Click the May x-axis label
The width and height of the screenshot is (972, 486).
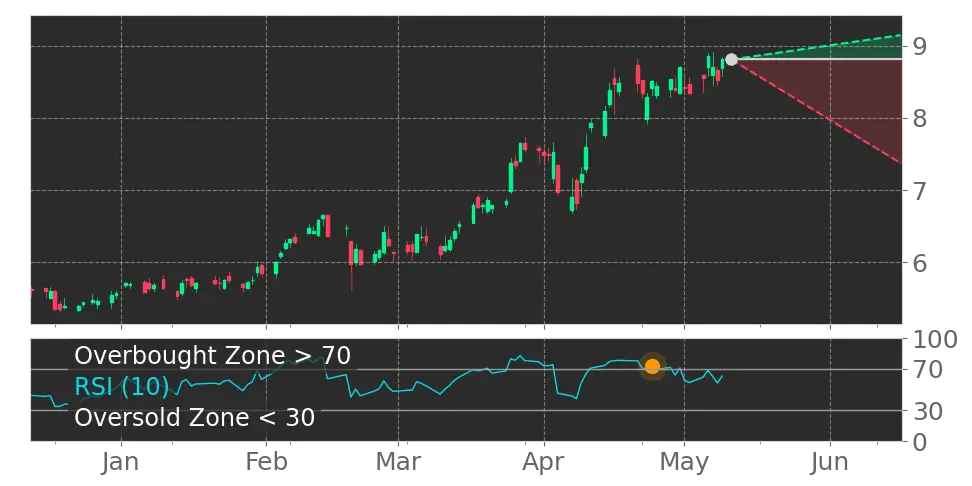(684, 462)
